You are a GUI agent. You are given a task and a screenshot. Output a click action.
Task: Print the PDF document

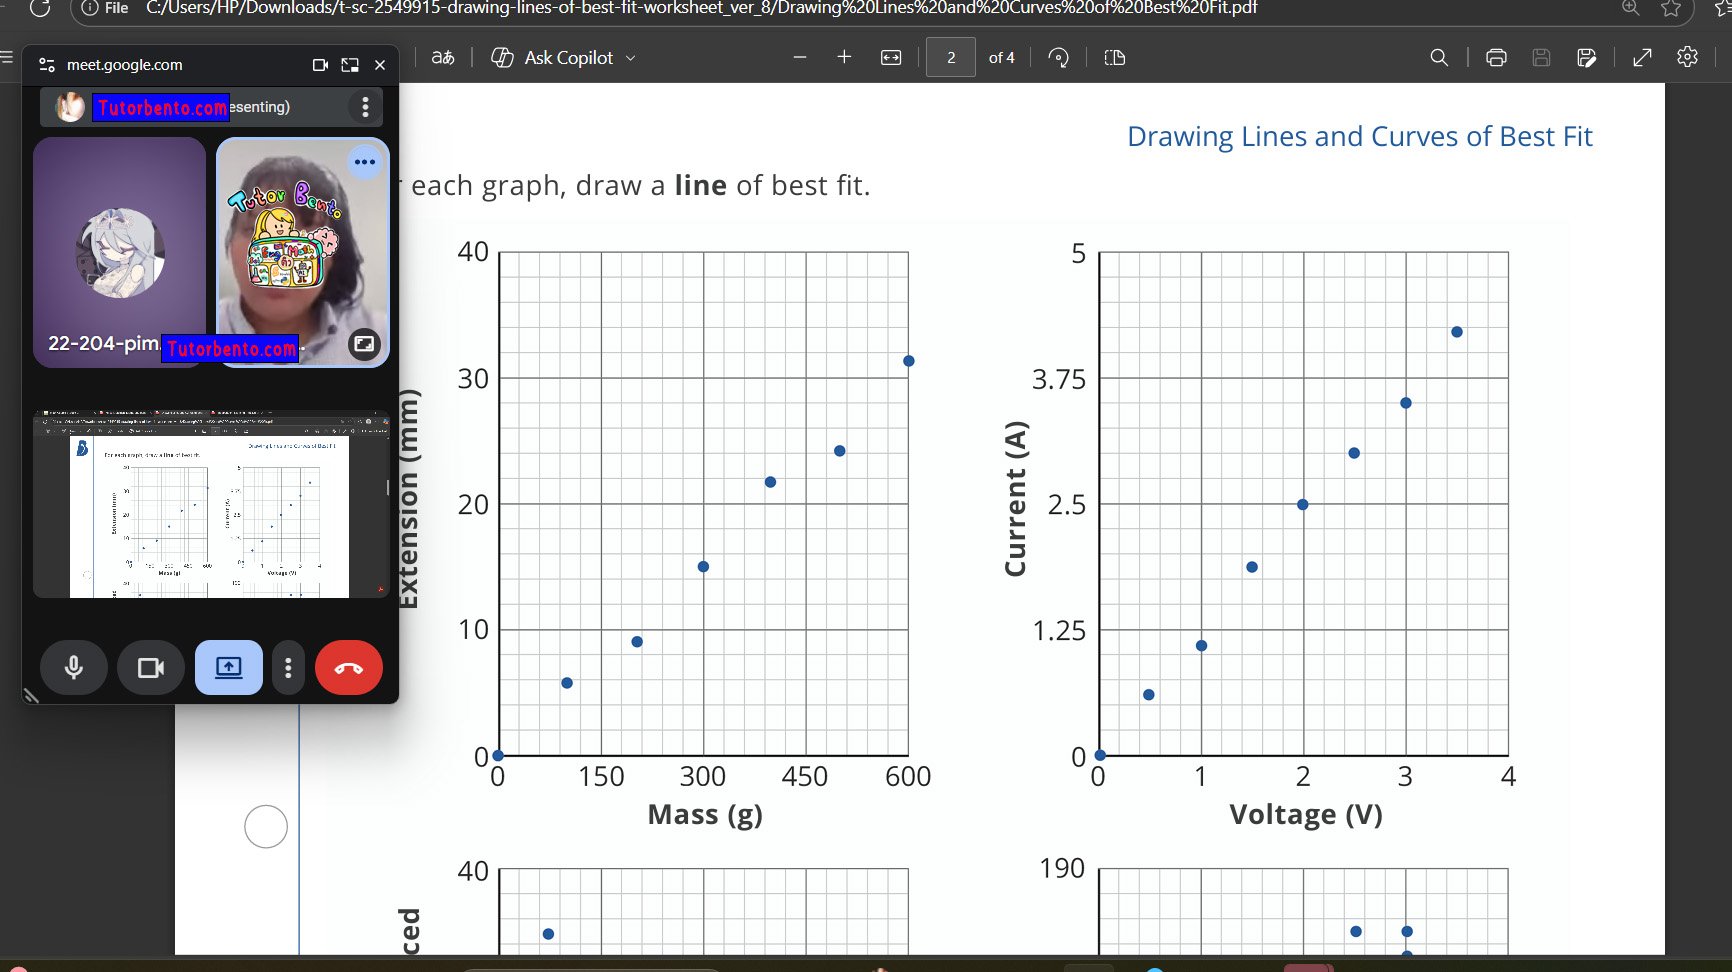click(x=1496, y=58)
